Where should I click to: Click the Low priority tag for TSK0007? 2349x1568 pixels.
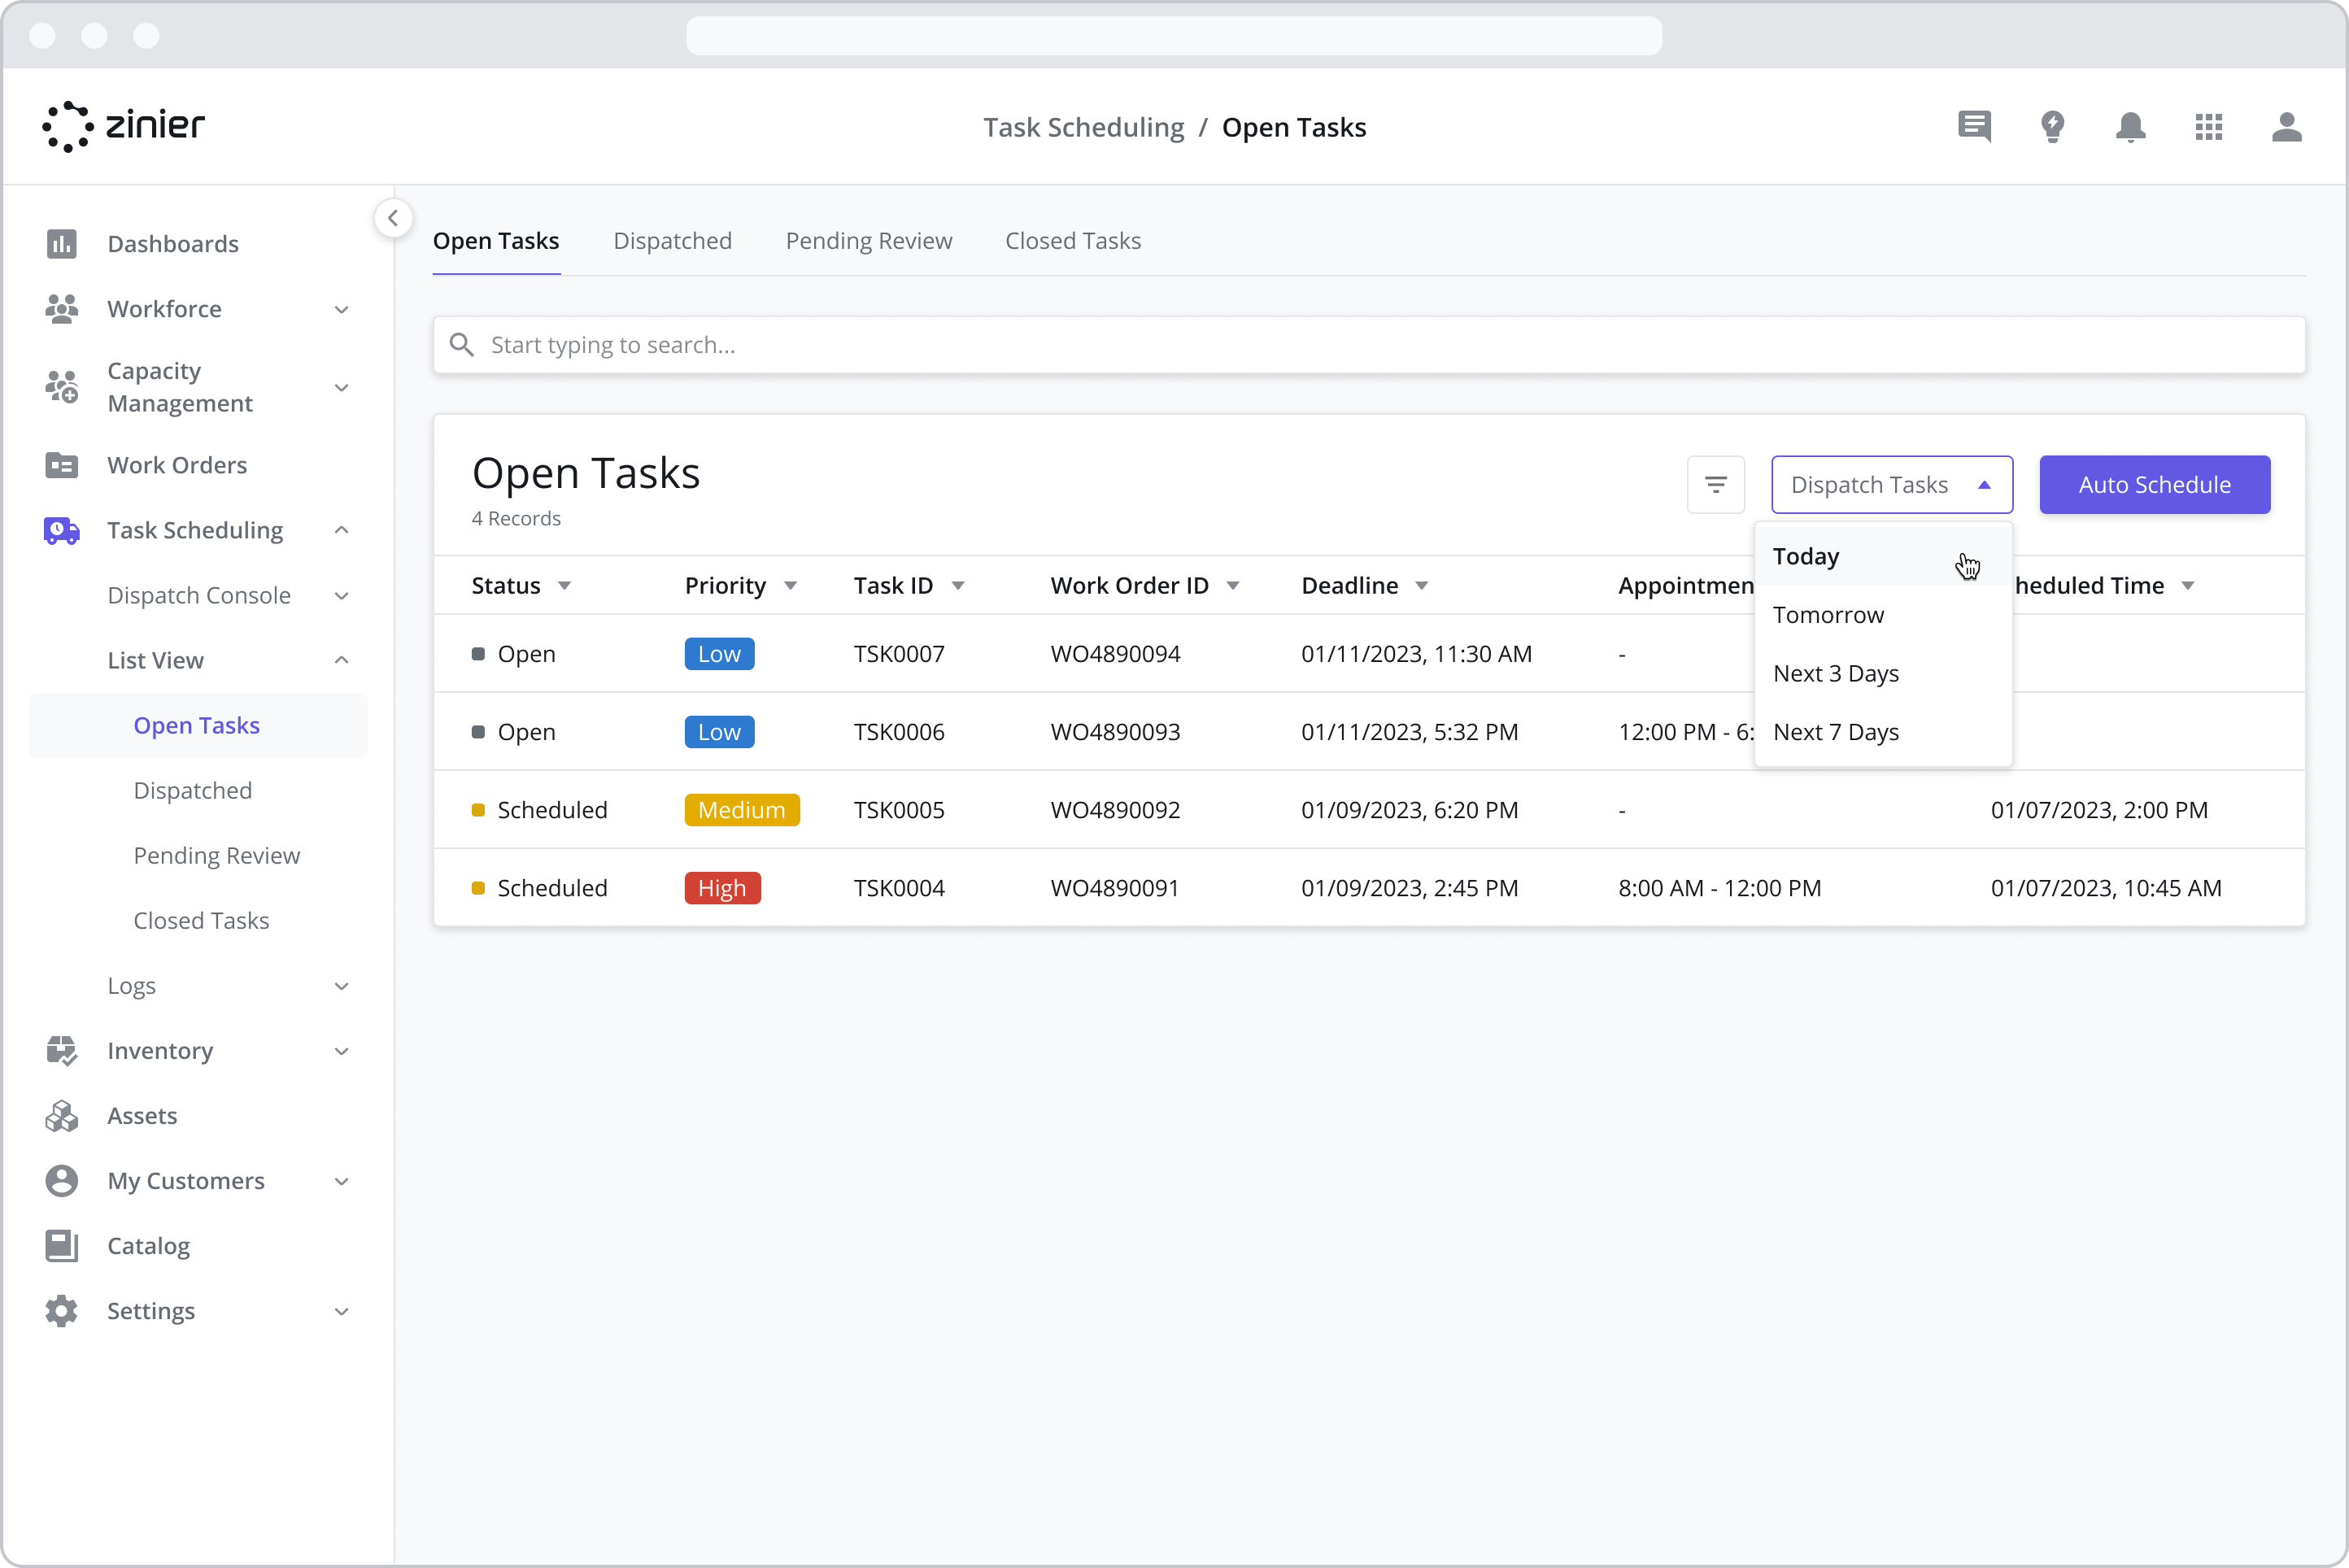tap(719, 654)
